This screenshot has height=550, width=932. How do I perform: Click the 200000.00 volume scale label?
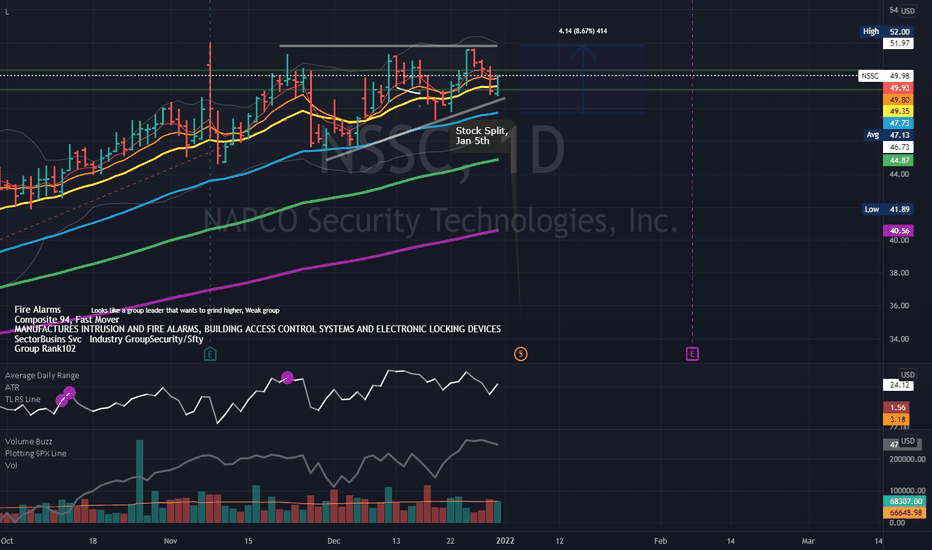907,459
